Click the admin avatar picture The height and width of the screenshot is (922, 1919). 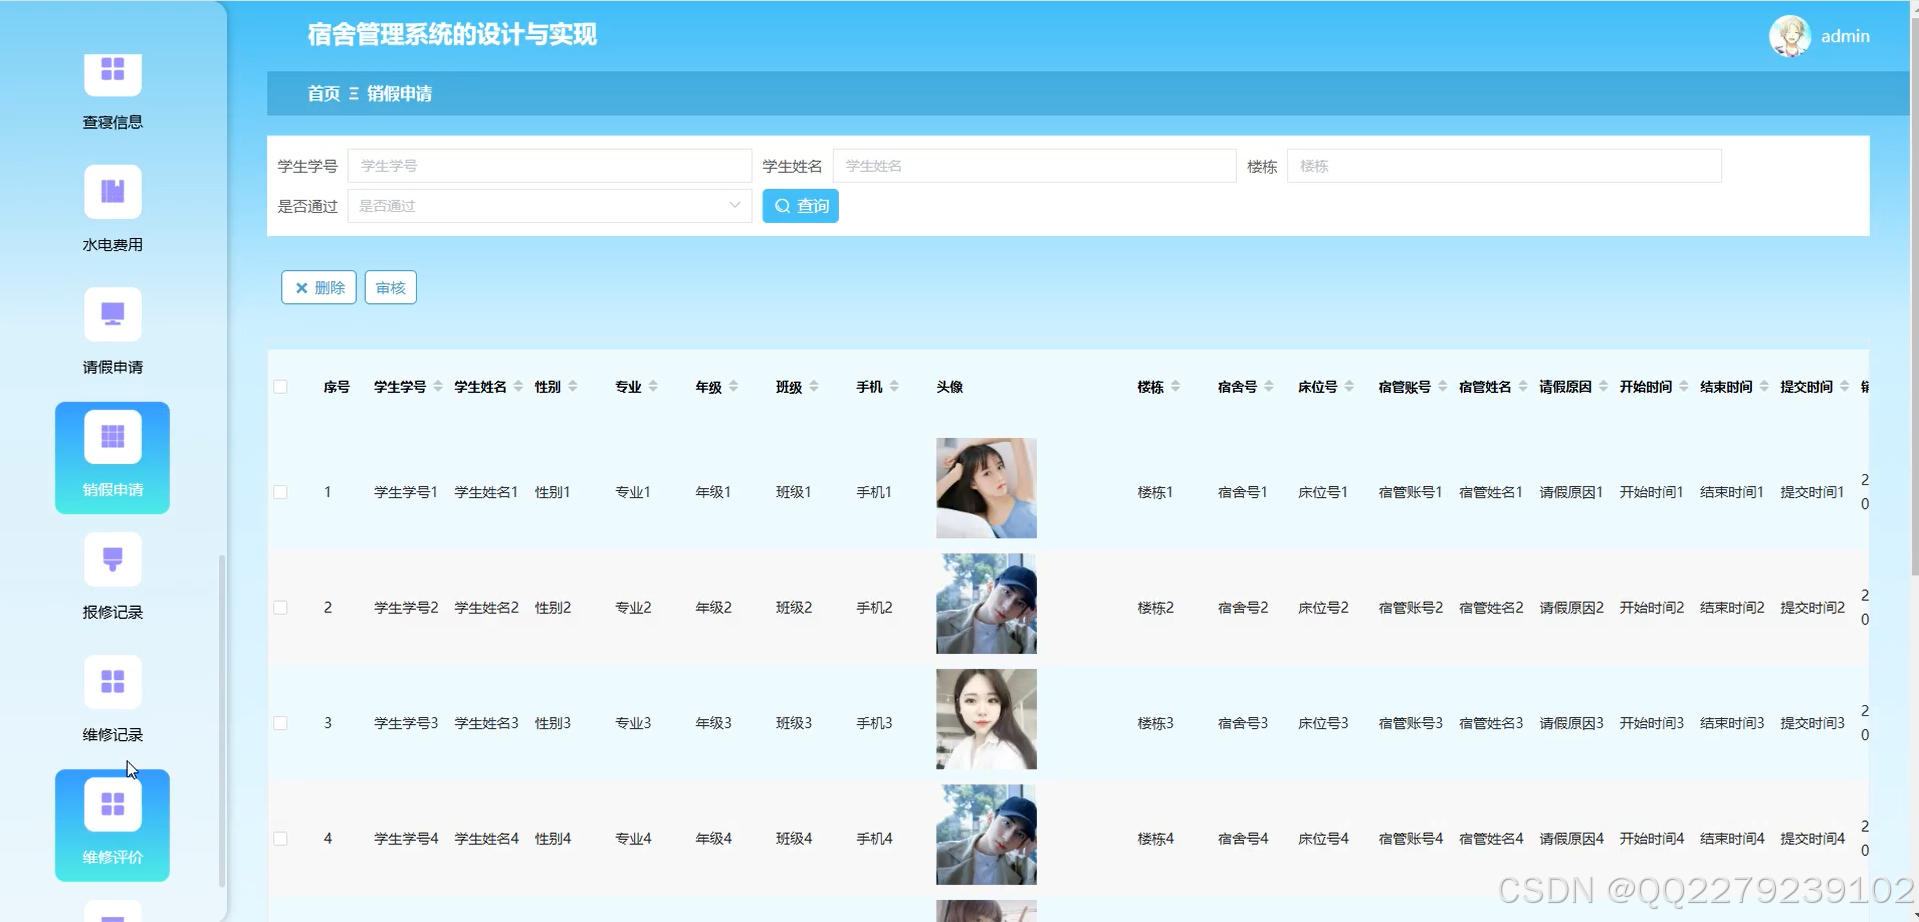pos(1789,36)
